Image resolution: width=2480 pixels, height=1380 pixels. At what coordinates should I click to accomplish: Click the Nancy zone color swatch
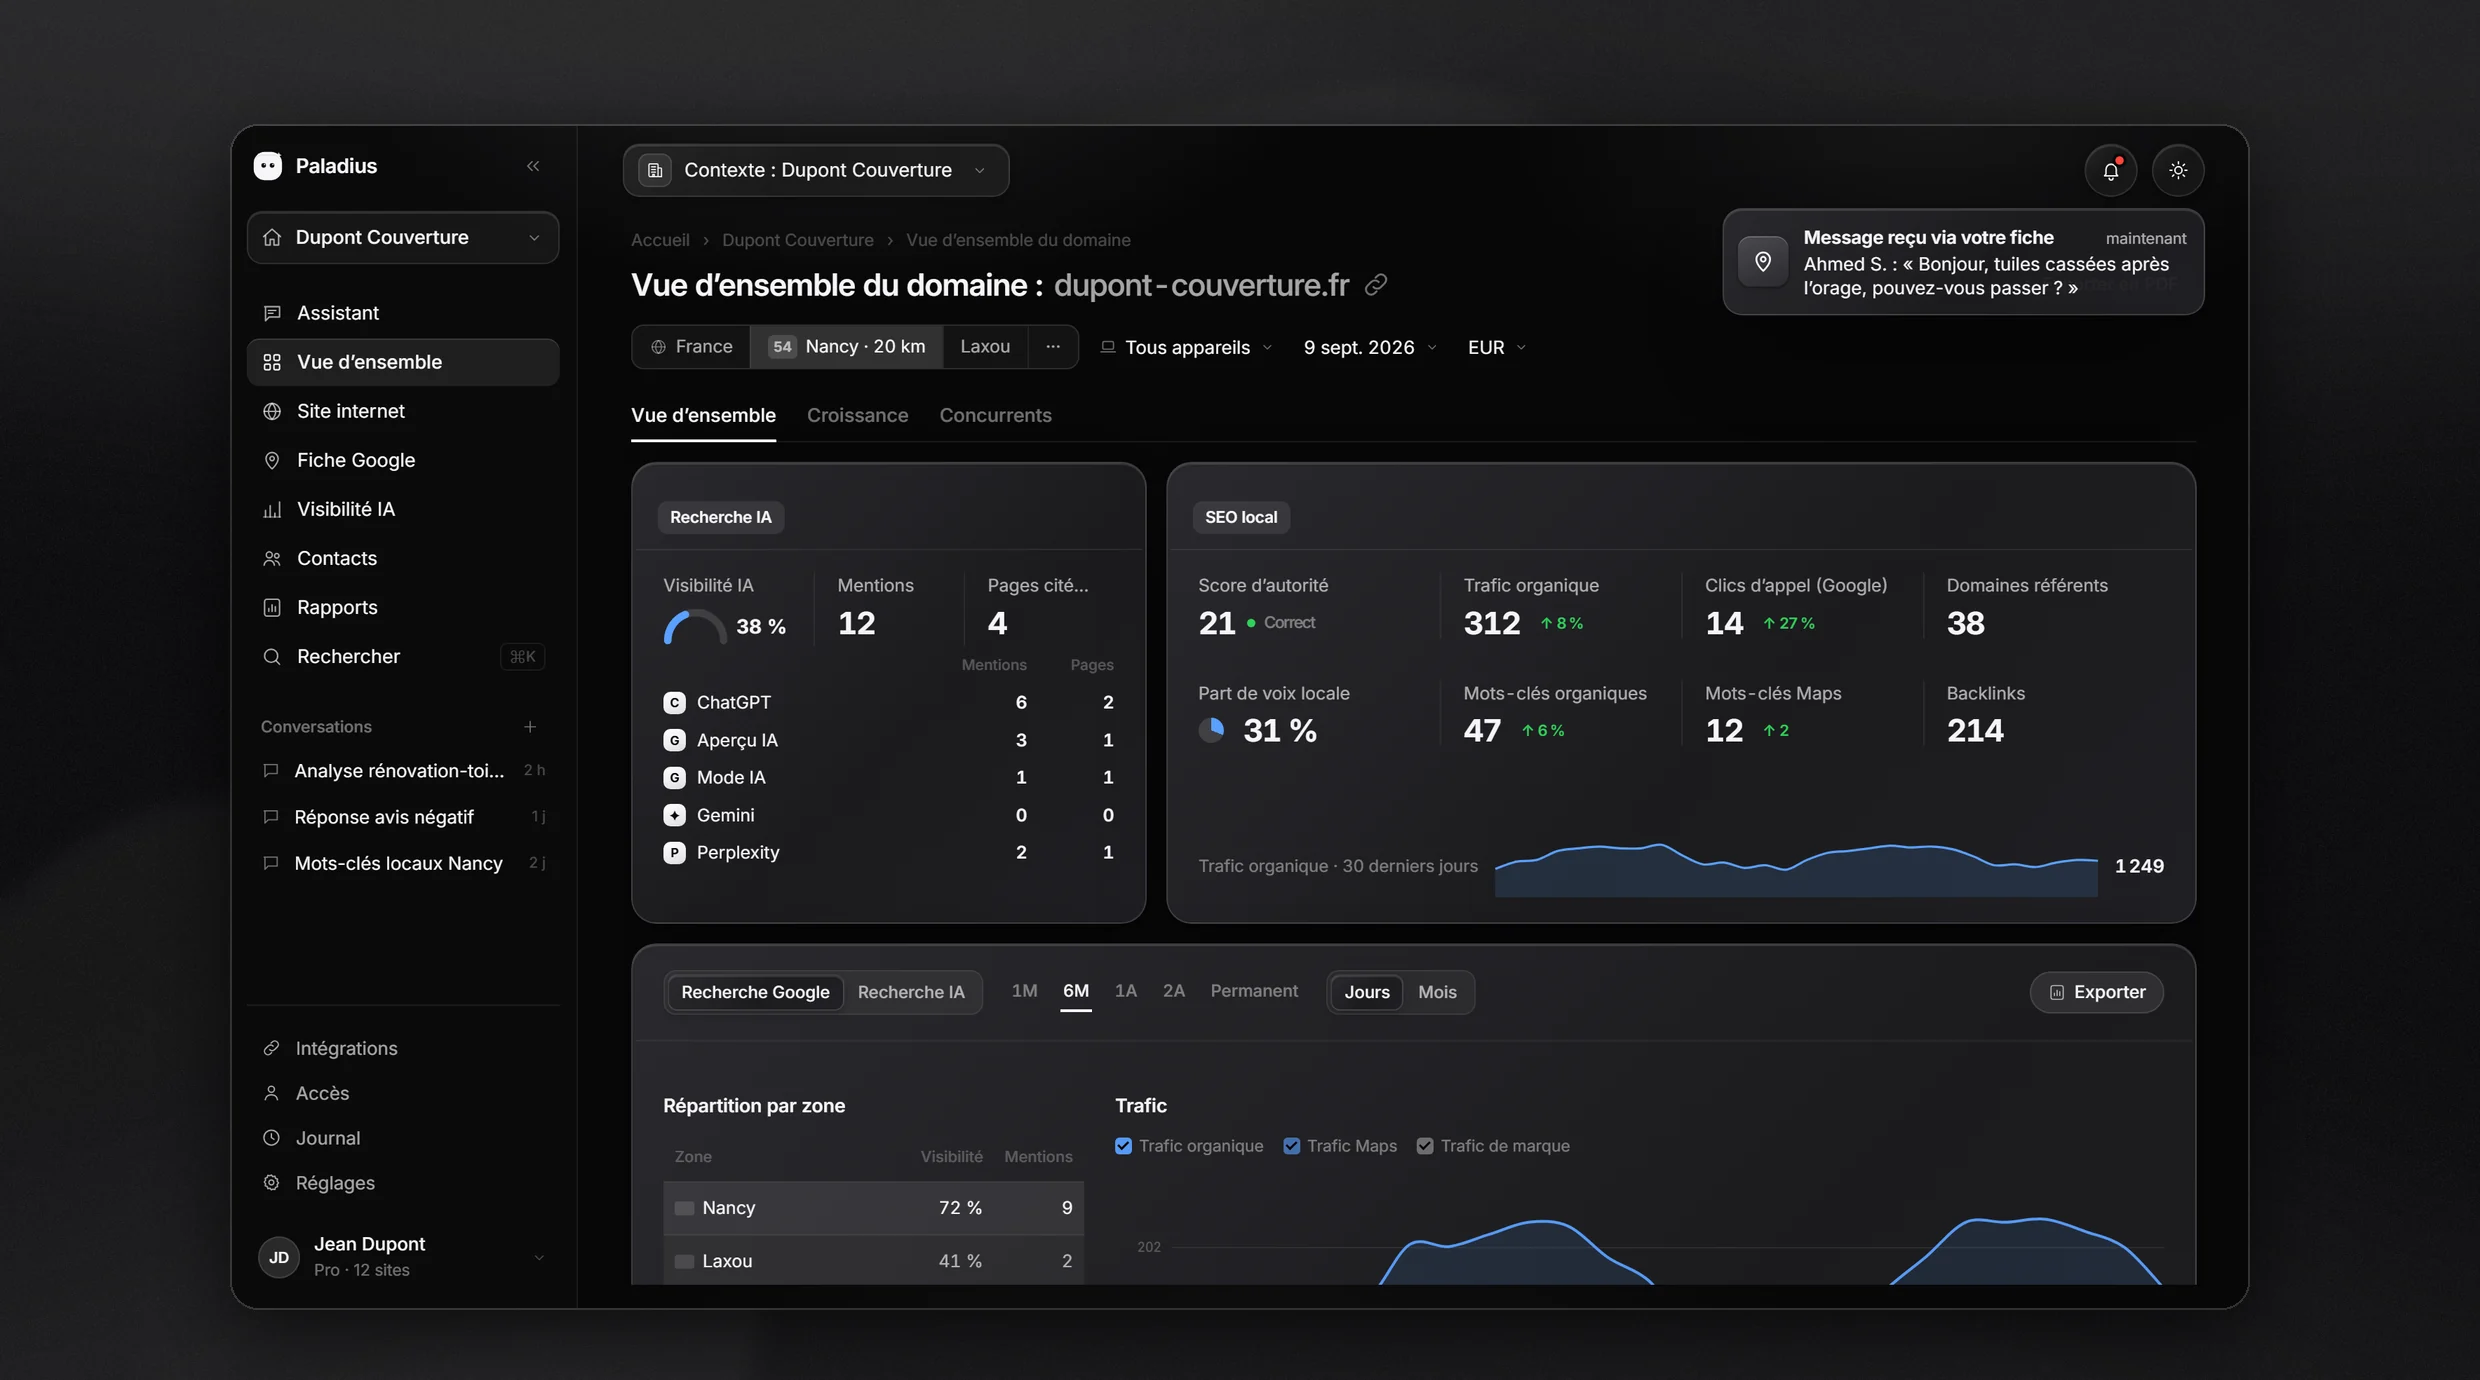click(684, 1208)
